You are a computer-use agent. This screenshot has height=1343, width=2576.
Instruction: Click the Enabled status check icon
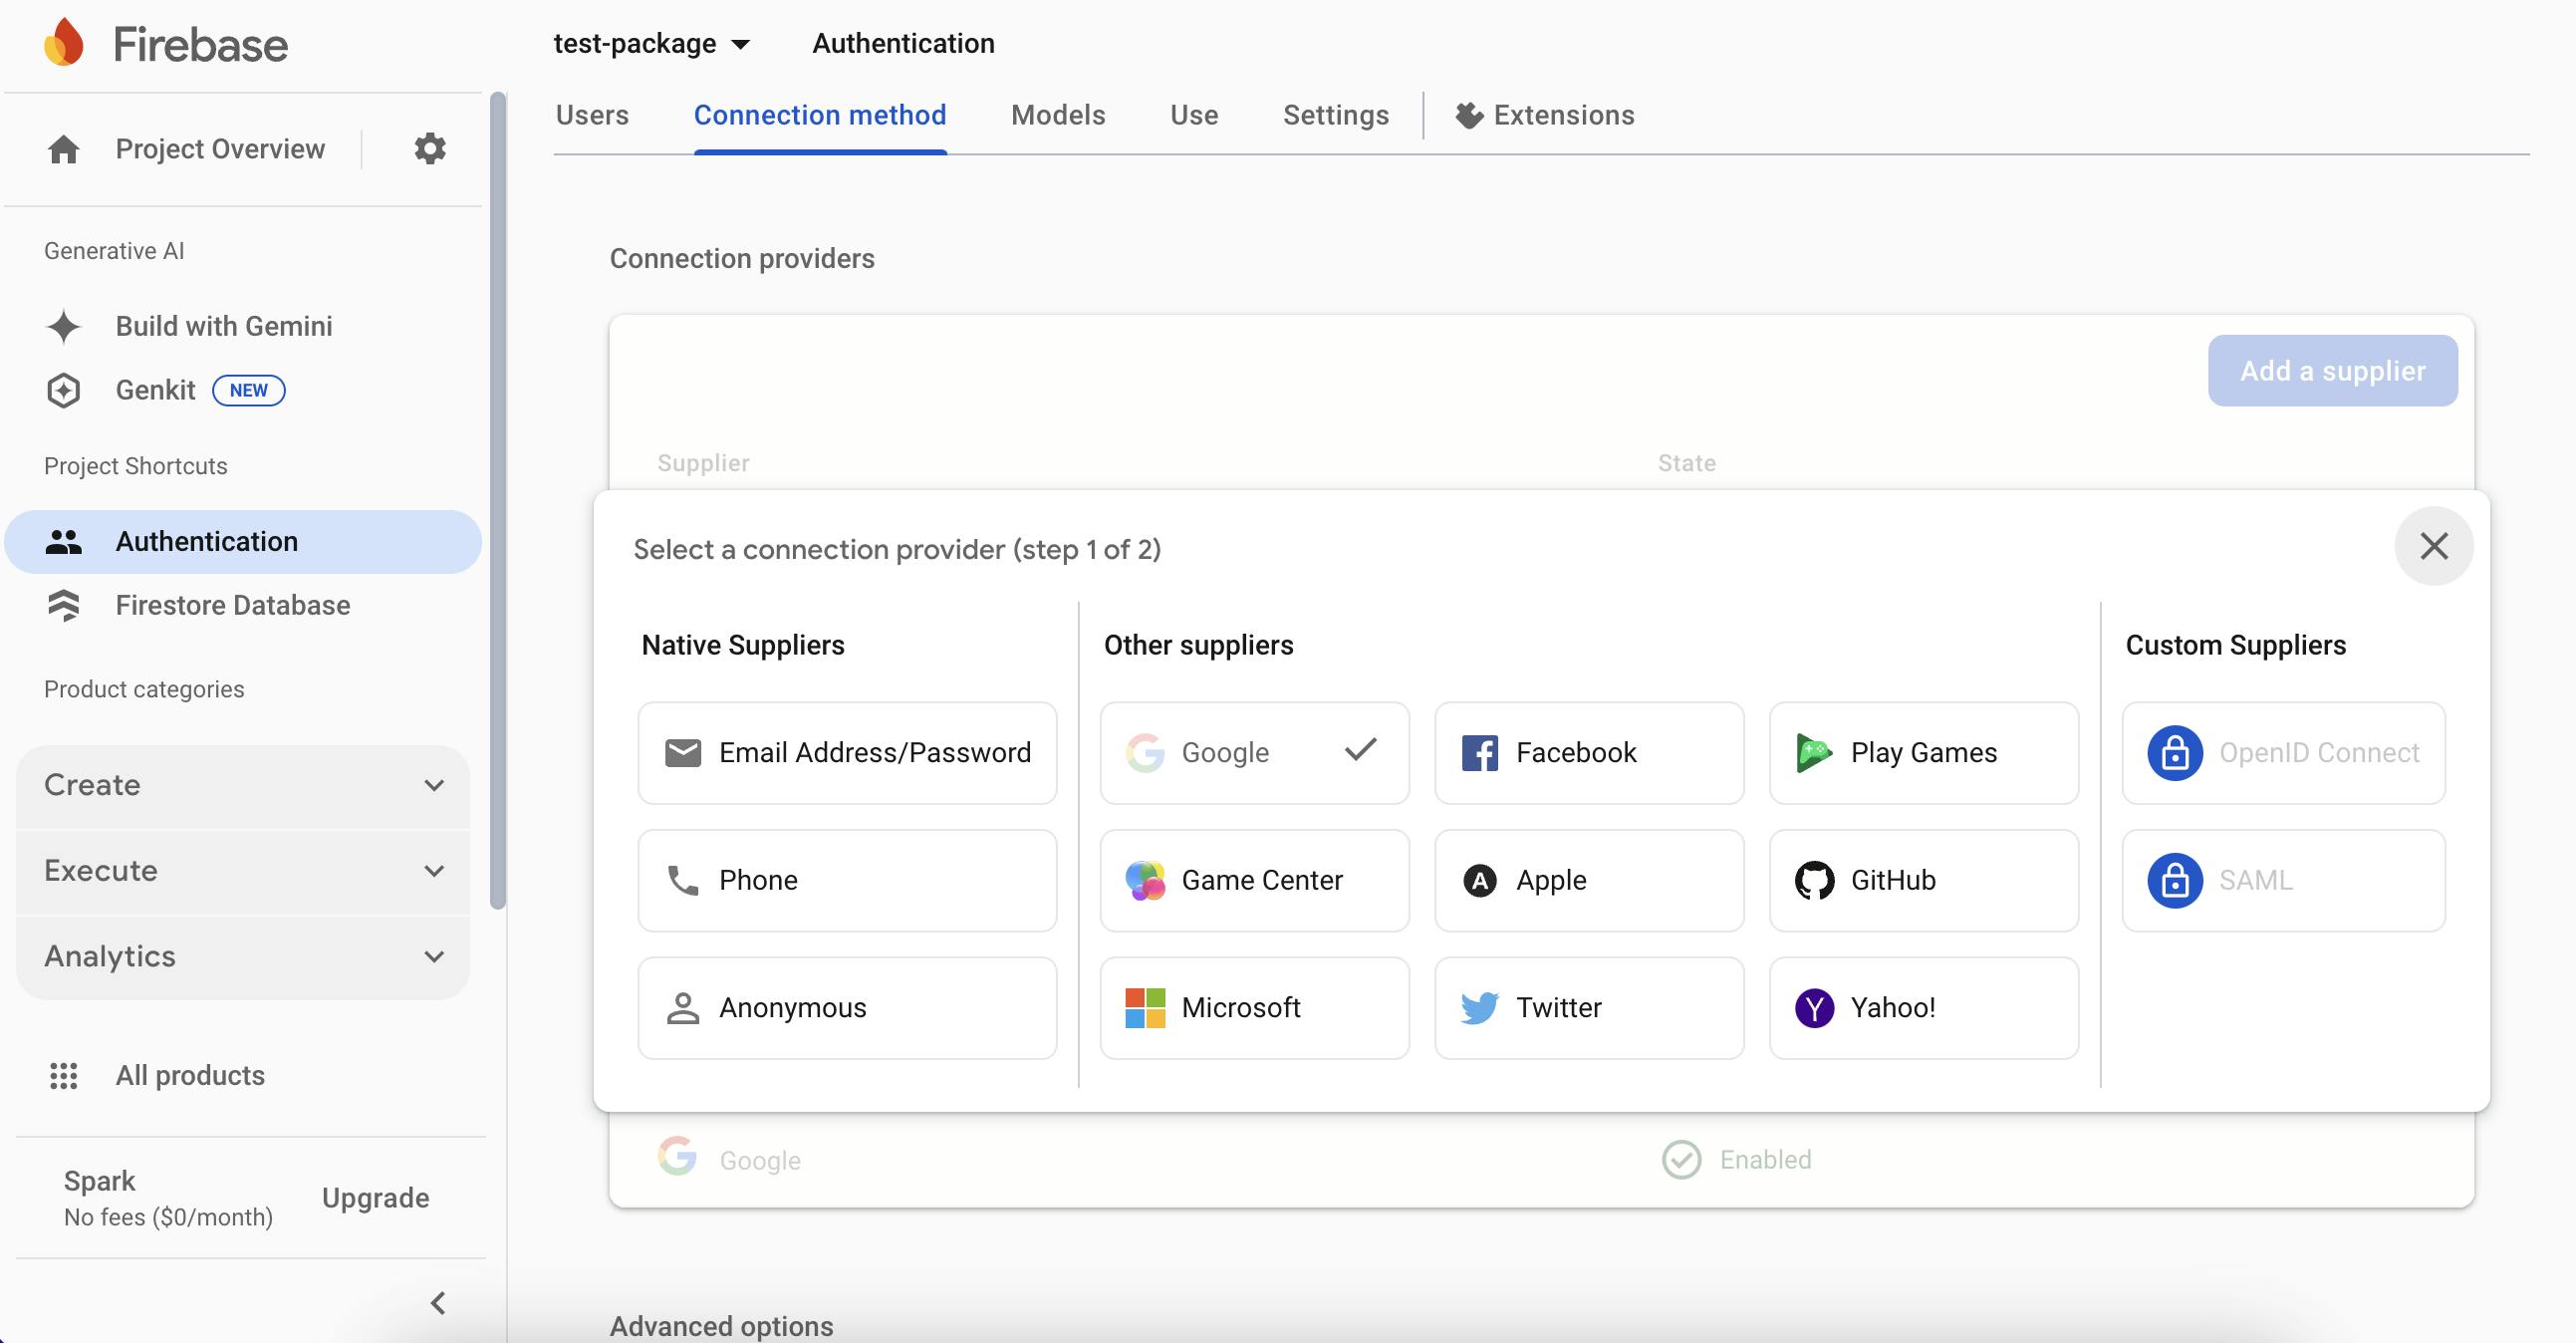(1681, 1160)
